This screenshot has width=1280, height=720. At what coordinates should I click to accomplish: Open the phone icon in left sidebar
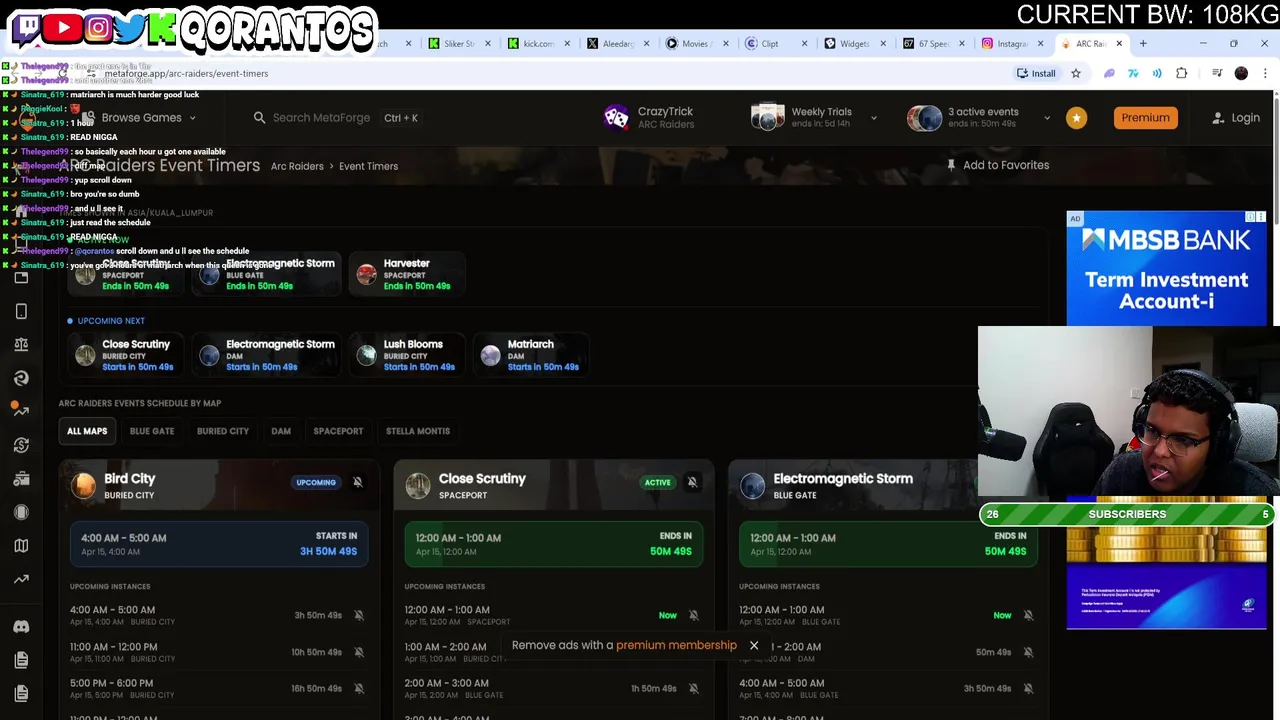(x=21, y=311)
